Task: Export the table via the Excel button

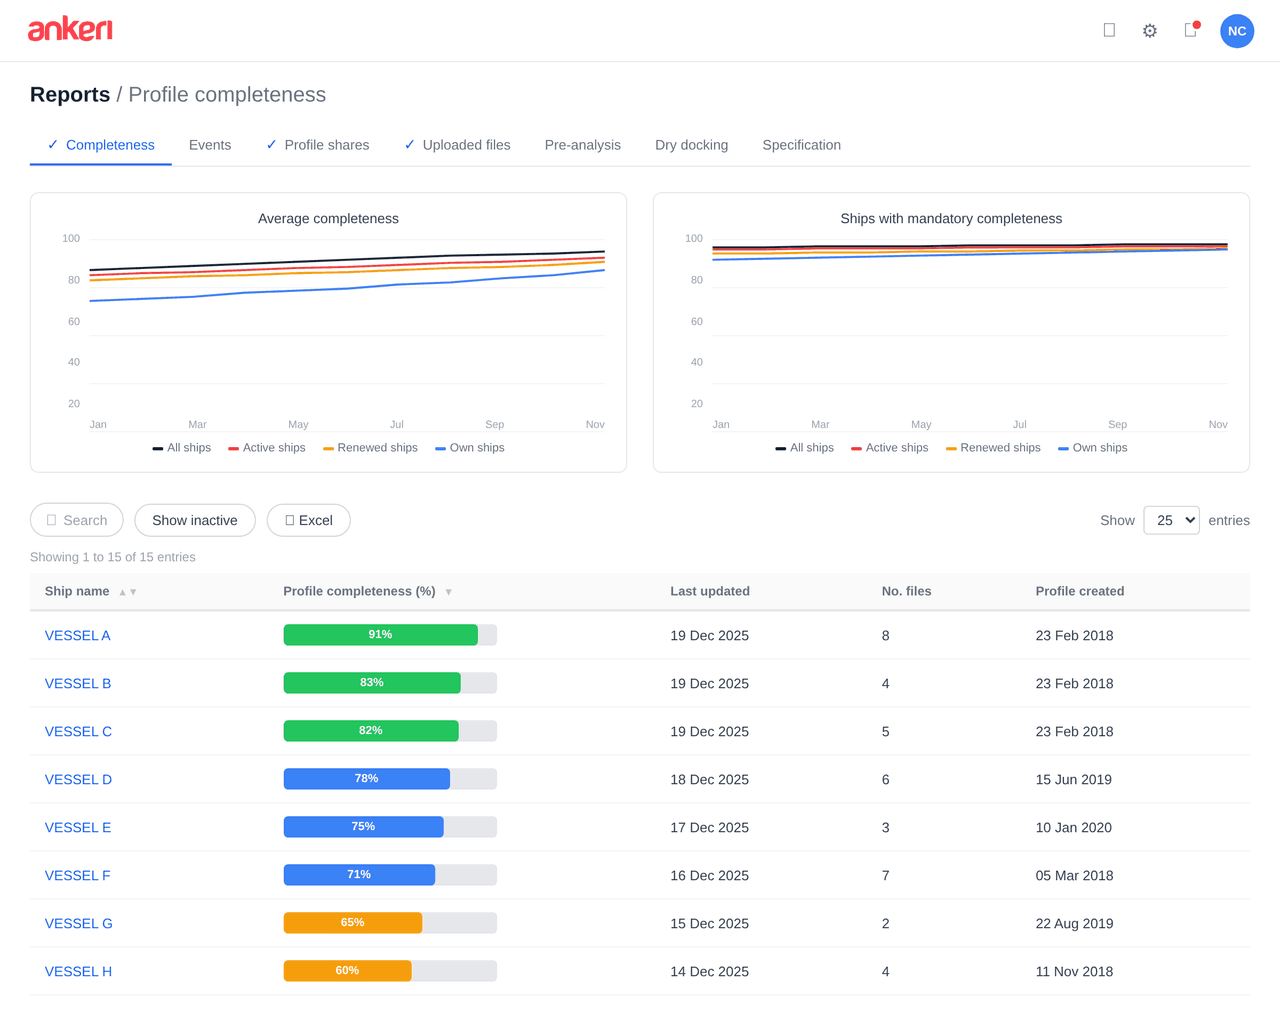Action: point(308,520)
